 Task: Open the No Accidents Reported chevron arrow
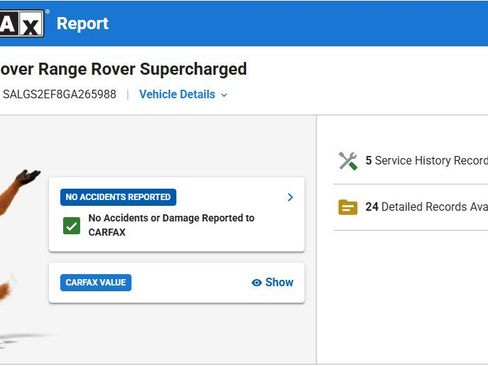290,197
